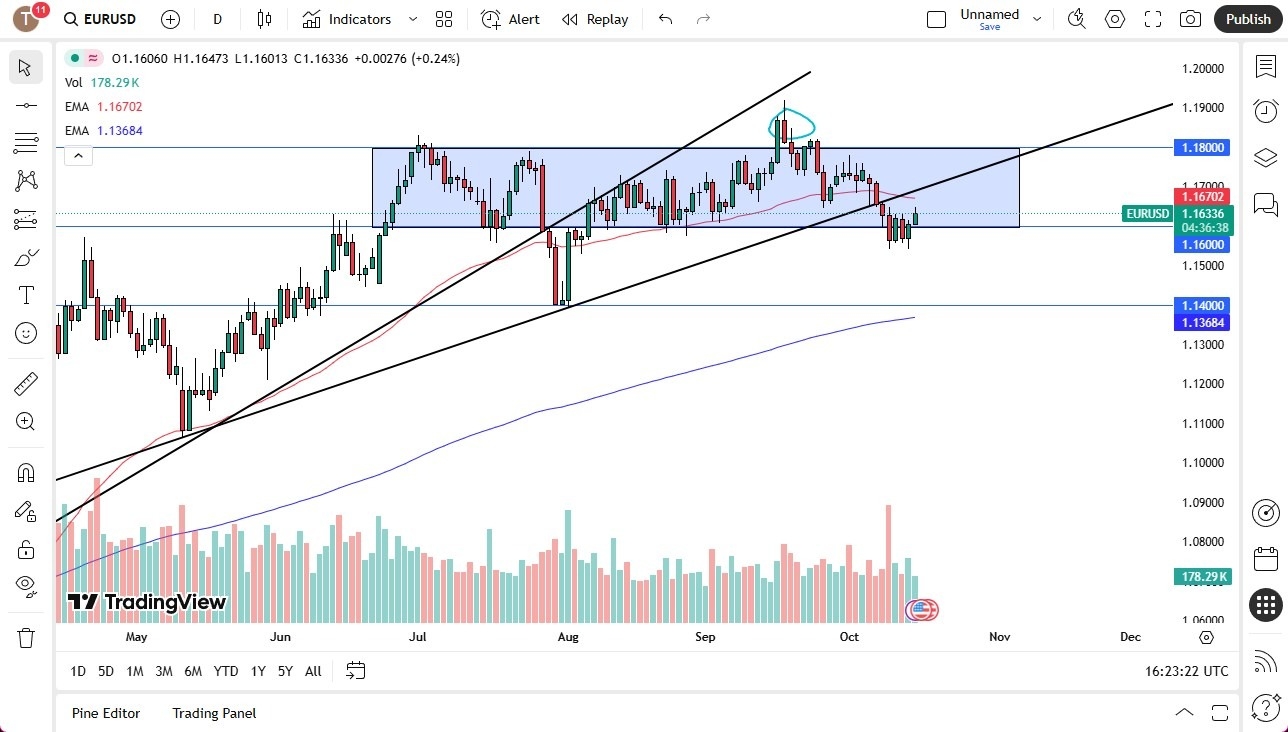Viewport: 1288px width, 732px height.
Task: Open the Unnamed layout dropdown
Action: (1037, 18)
